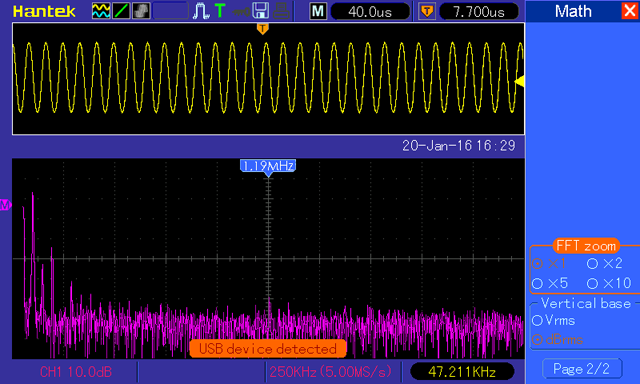Image resolution: width=640 pixels, height=384 pixels.
Task: Click the 40.0us timebase readout
Action: [370, 11]
